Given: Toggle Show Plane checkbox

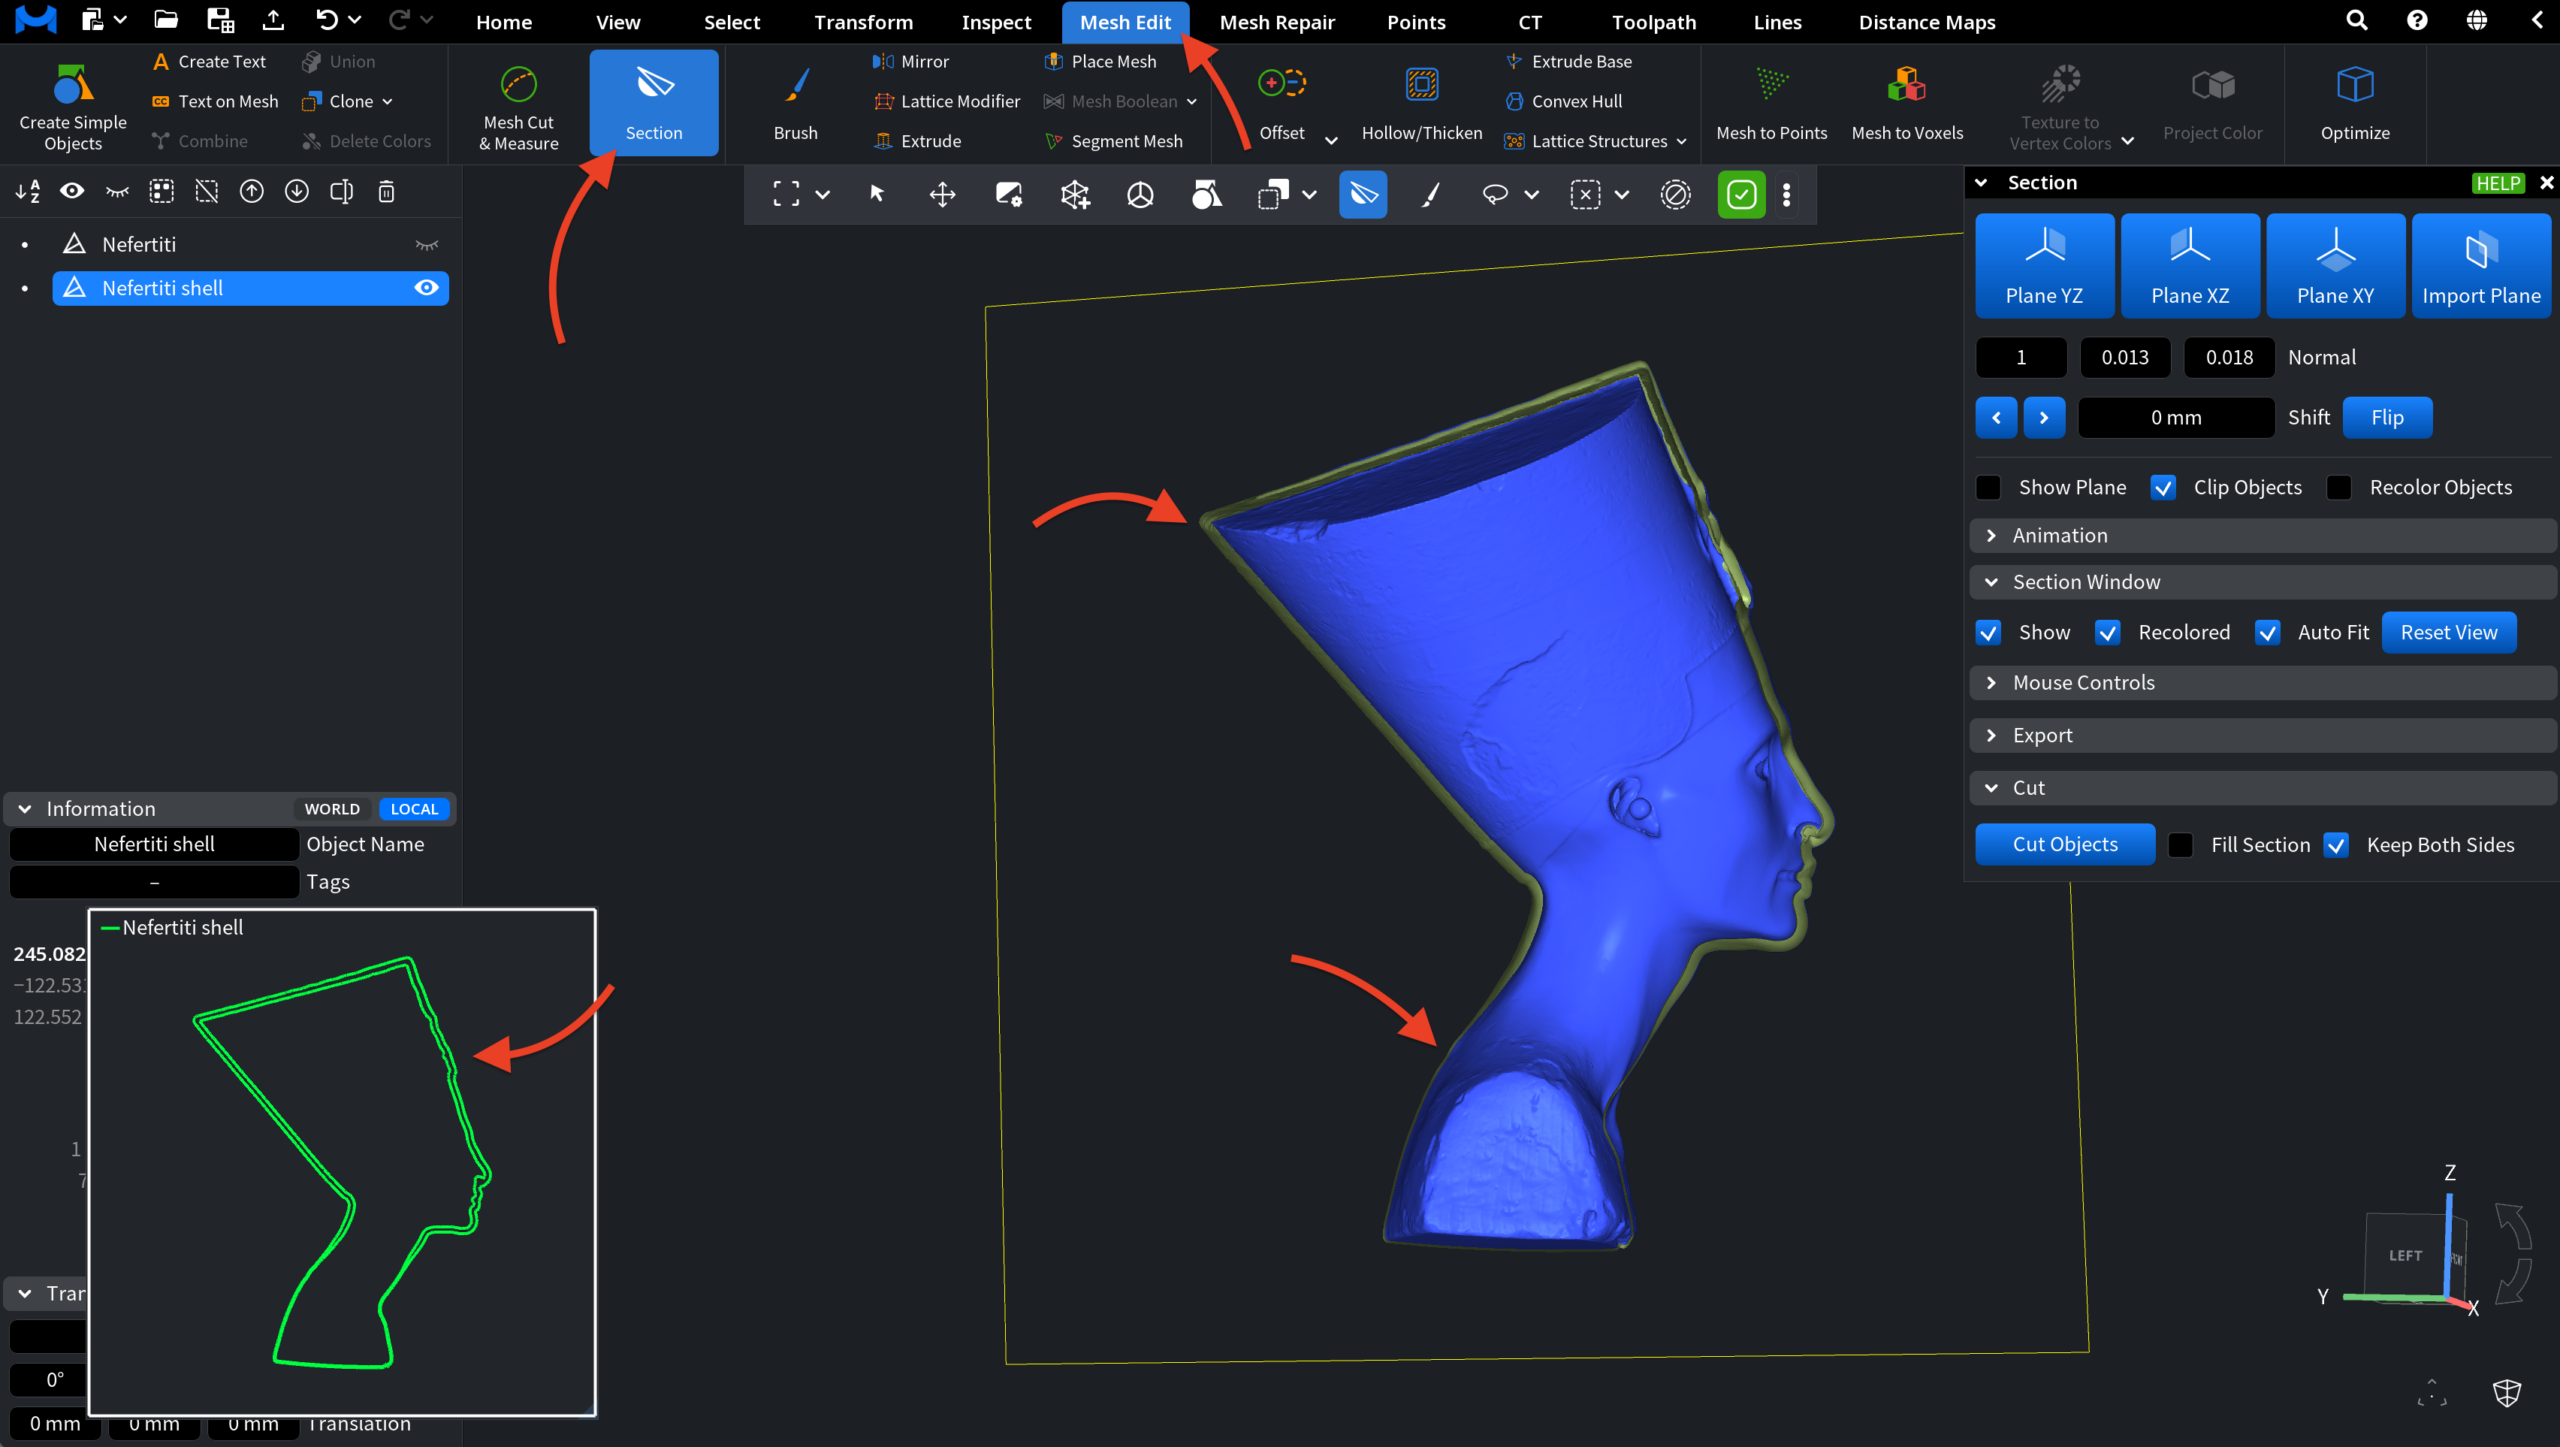Looking at the screenshot, I should point(1988,487).
